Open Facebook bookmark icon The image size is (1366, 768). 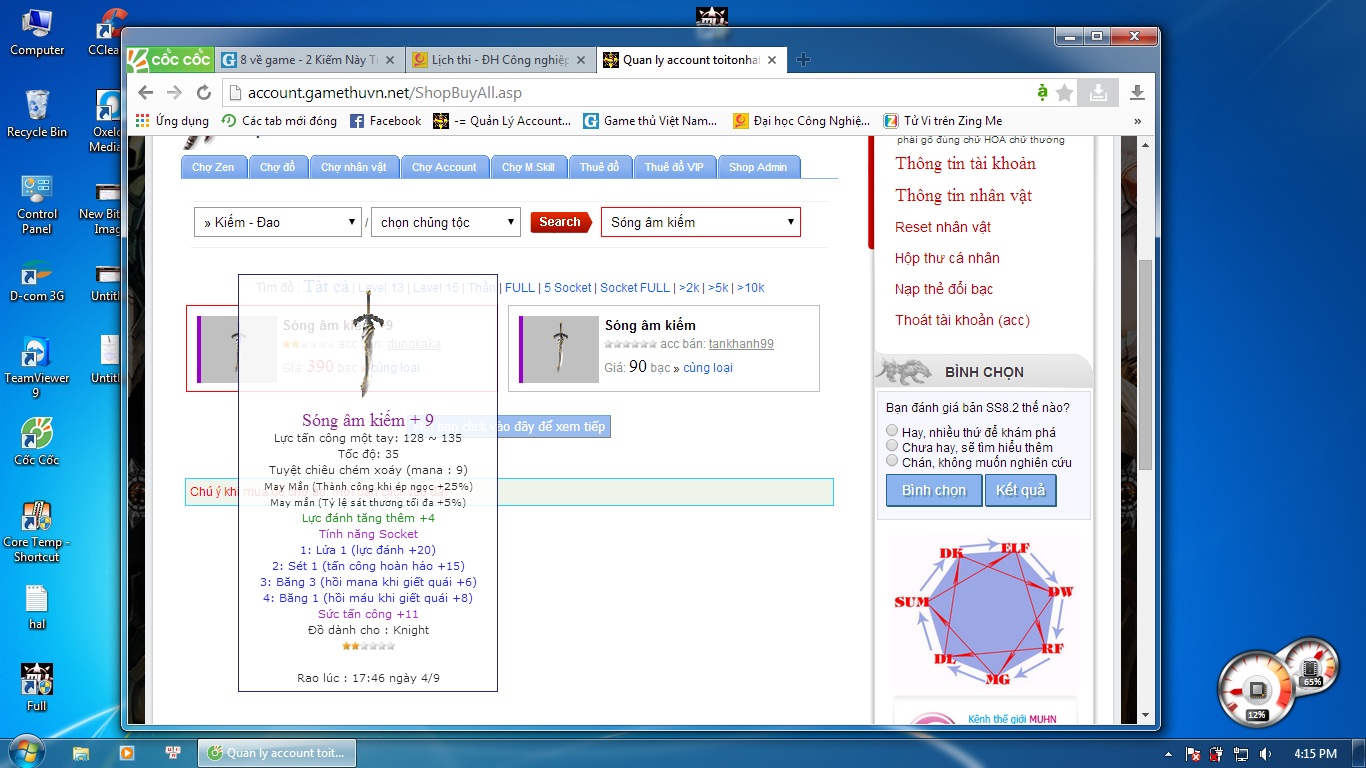pos(357,121)
